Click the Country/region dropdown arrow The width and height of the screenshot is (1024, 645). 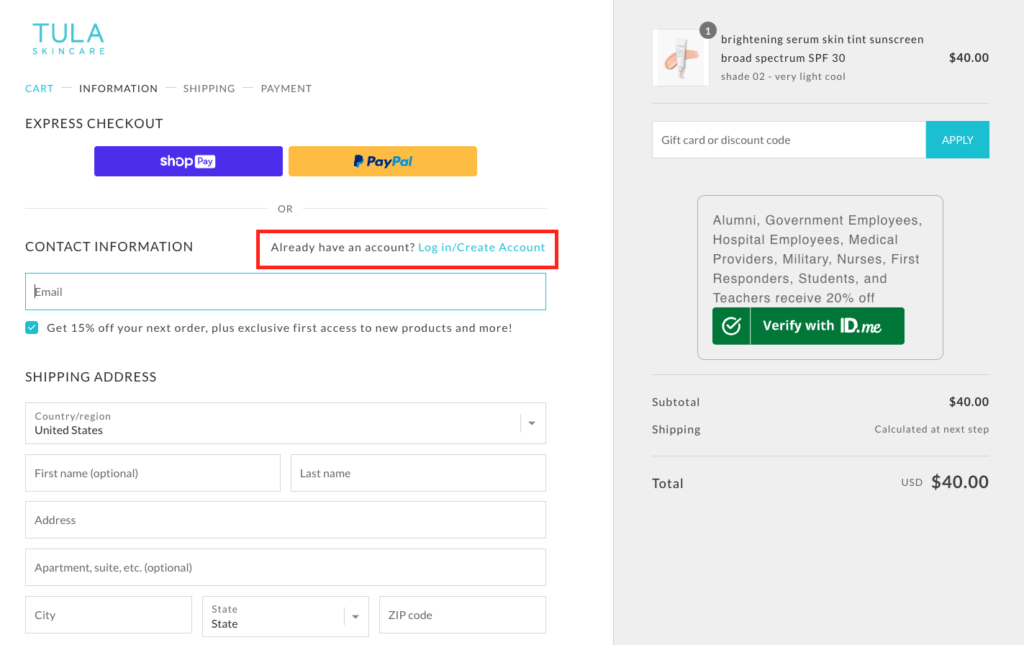(x=531, y=423)
